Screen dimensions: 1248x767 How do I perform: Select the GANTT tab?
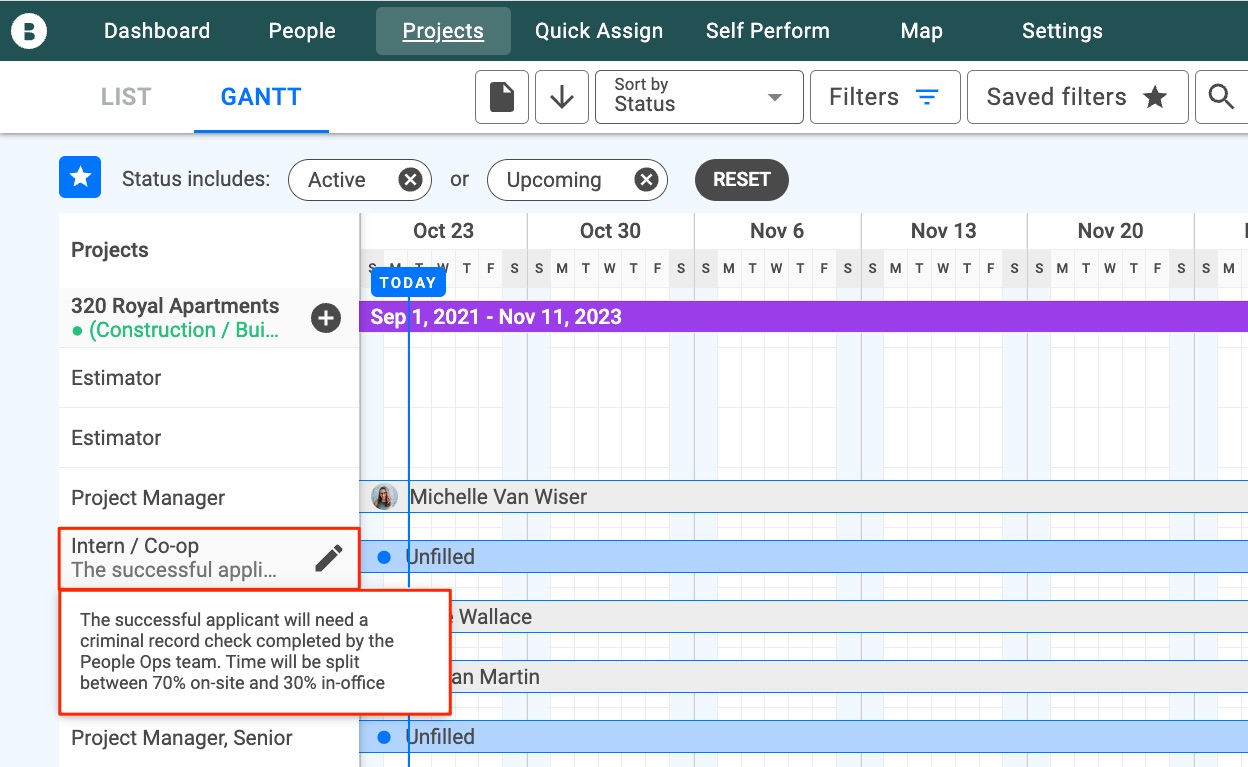[x=261, y=97]
